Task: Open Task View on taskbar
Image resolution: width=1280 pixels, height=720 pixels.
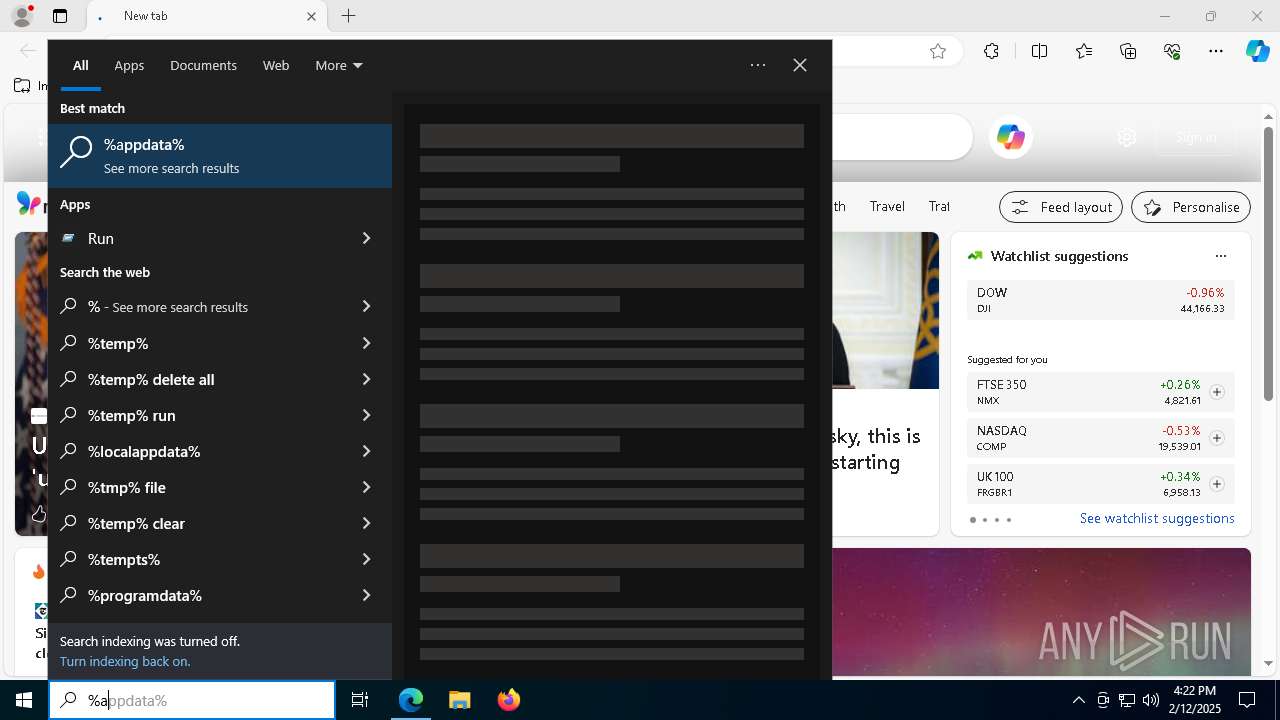Action: [360, 700]
